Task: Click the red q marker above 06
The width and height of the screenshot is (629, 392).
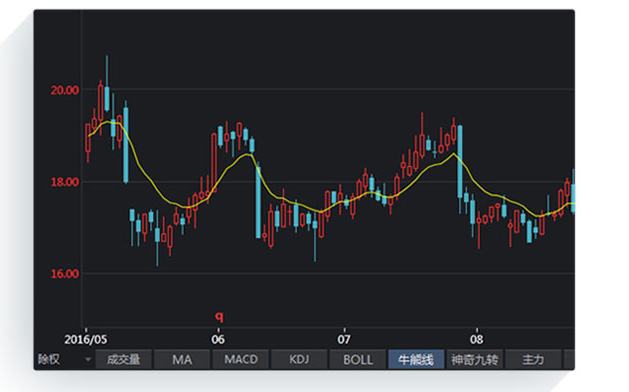Action: click(x=219, y=317)
